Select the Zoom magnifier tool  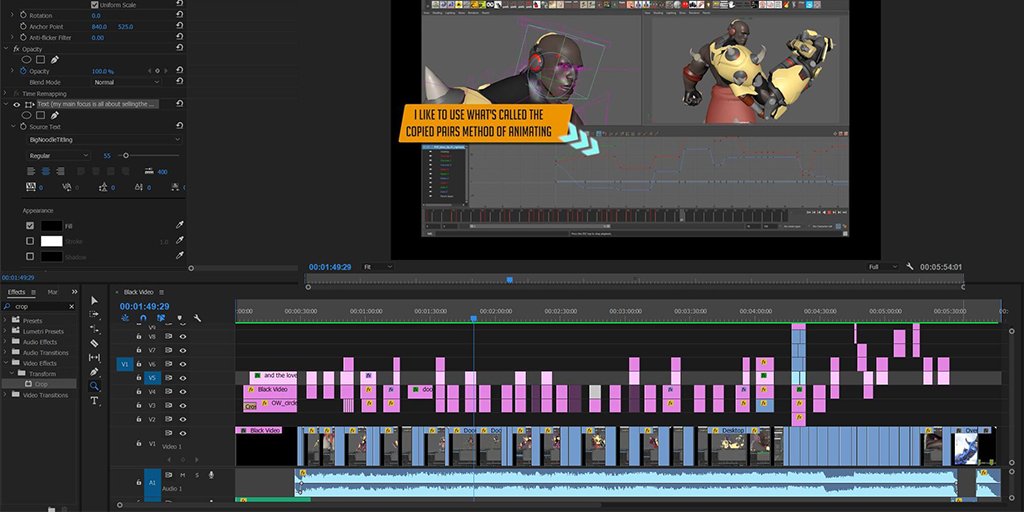tap(94, 386)
